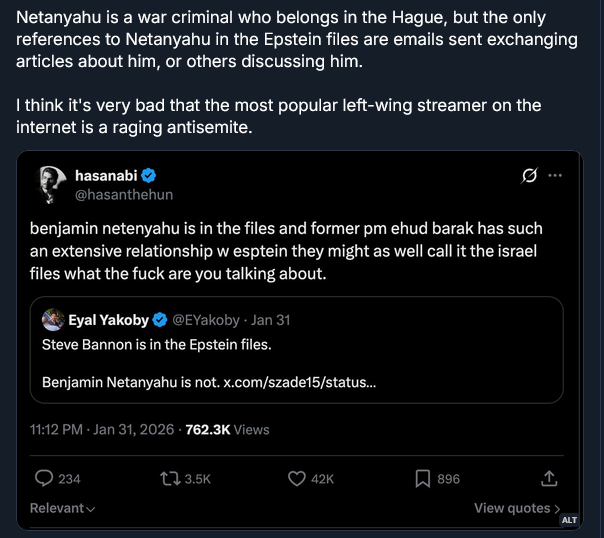Click the reply comment bubble icon
604x538 pixels.
[x=45, y=479]
